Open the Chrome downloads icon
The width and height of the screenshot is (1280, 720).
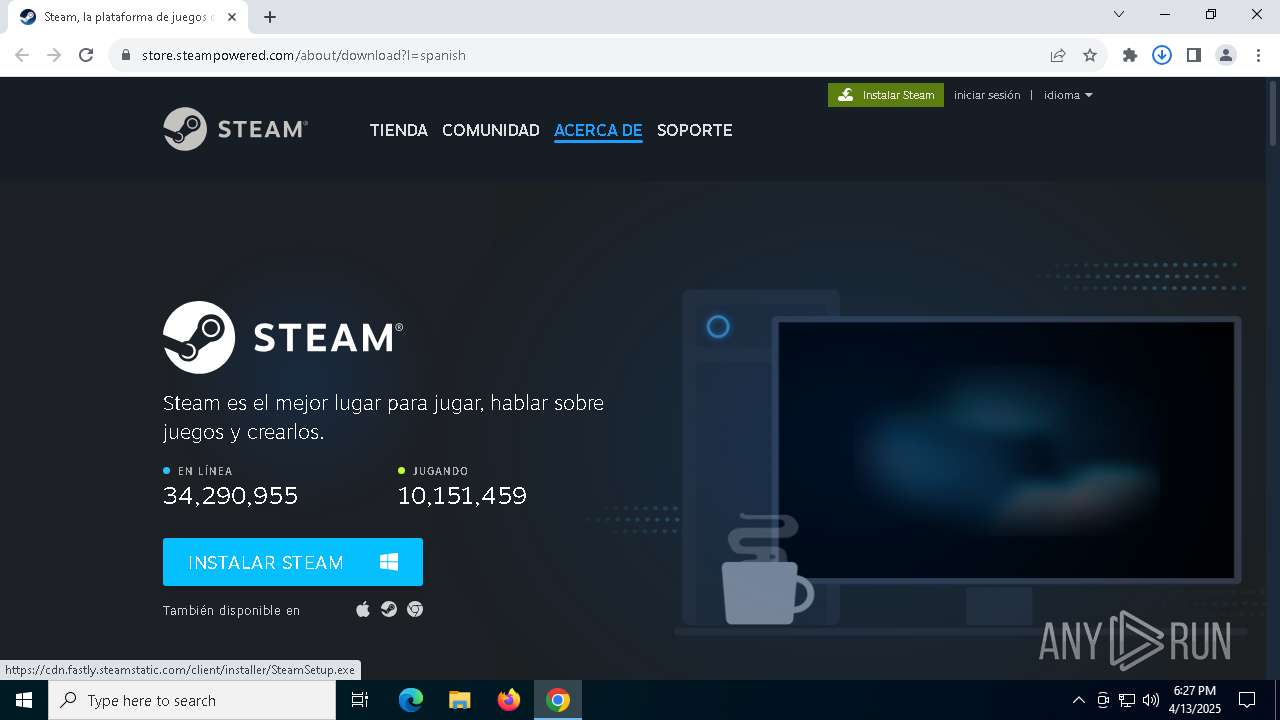click(1162, 55)
